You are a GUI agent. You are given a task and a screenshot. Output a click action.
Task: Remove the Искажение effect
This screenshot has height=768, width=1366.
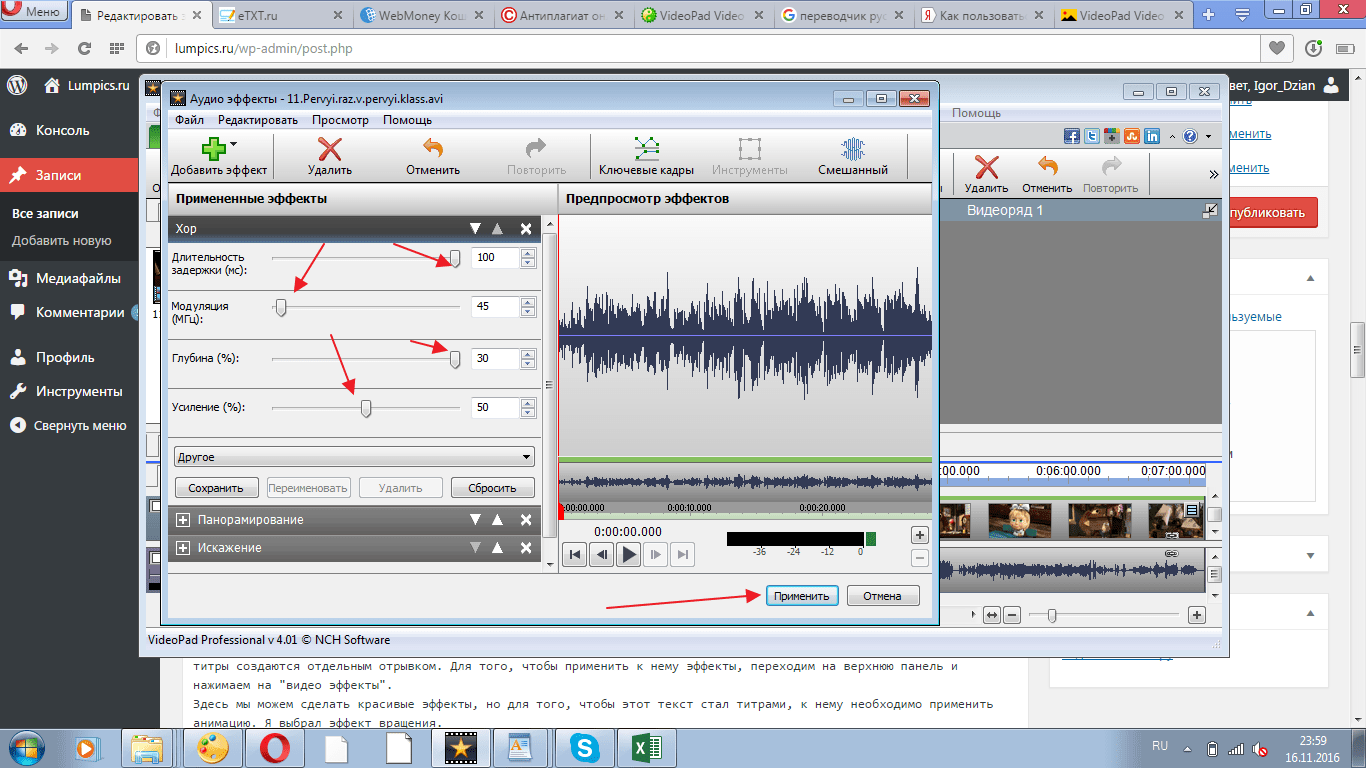pos(526,548)
